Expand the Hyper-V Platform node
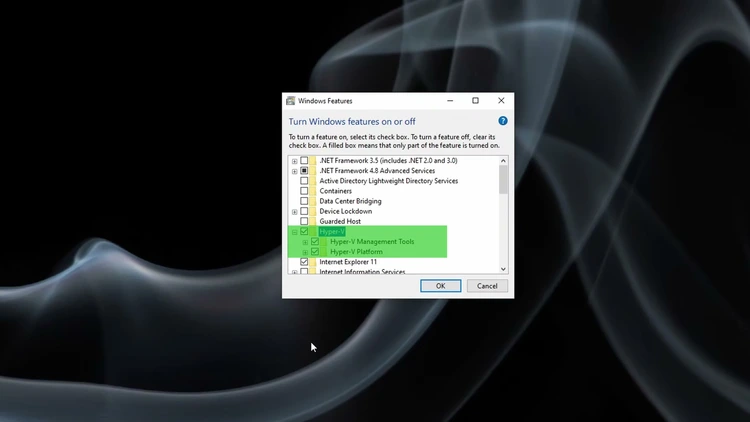 (x=305, y=252)
